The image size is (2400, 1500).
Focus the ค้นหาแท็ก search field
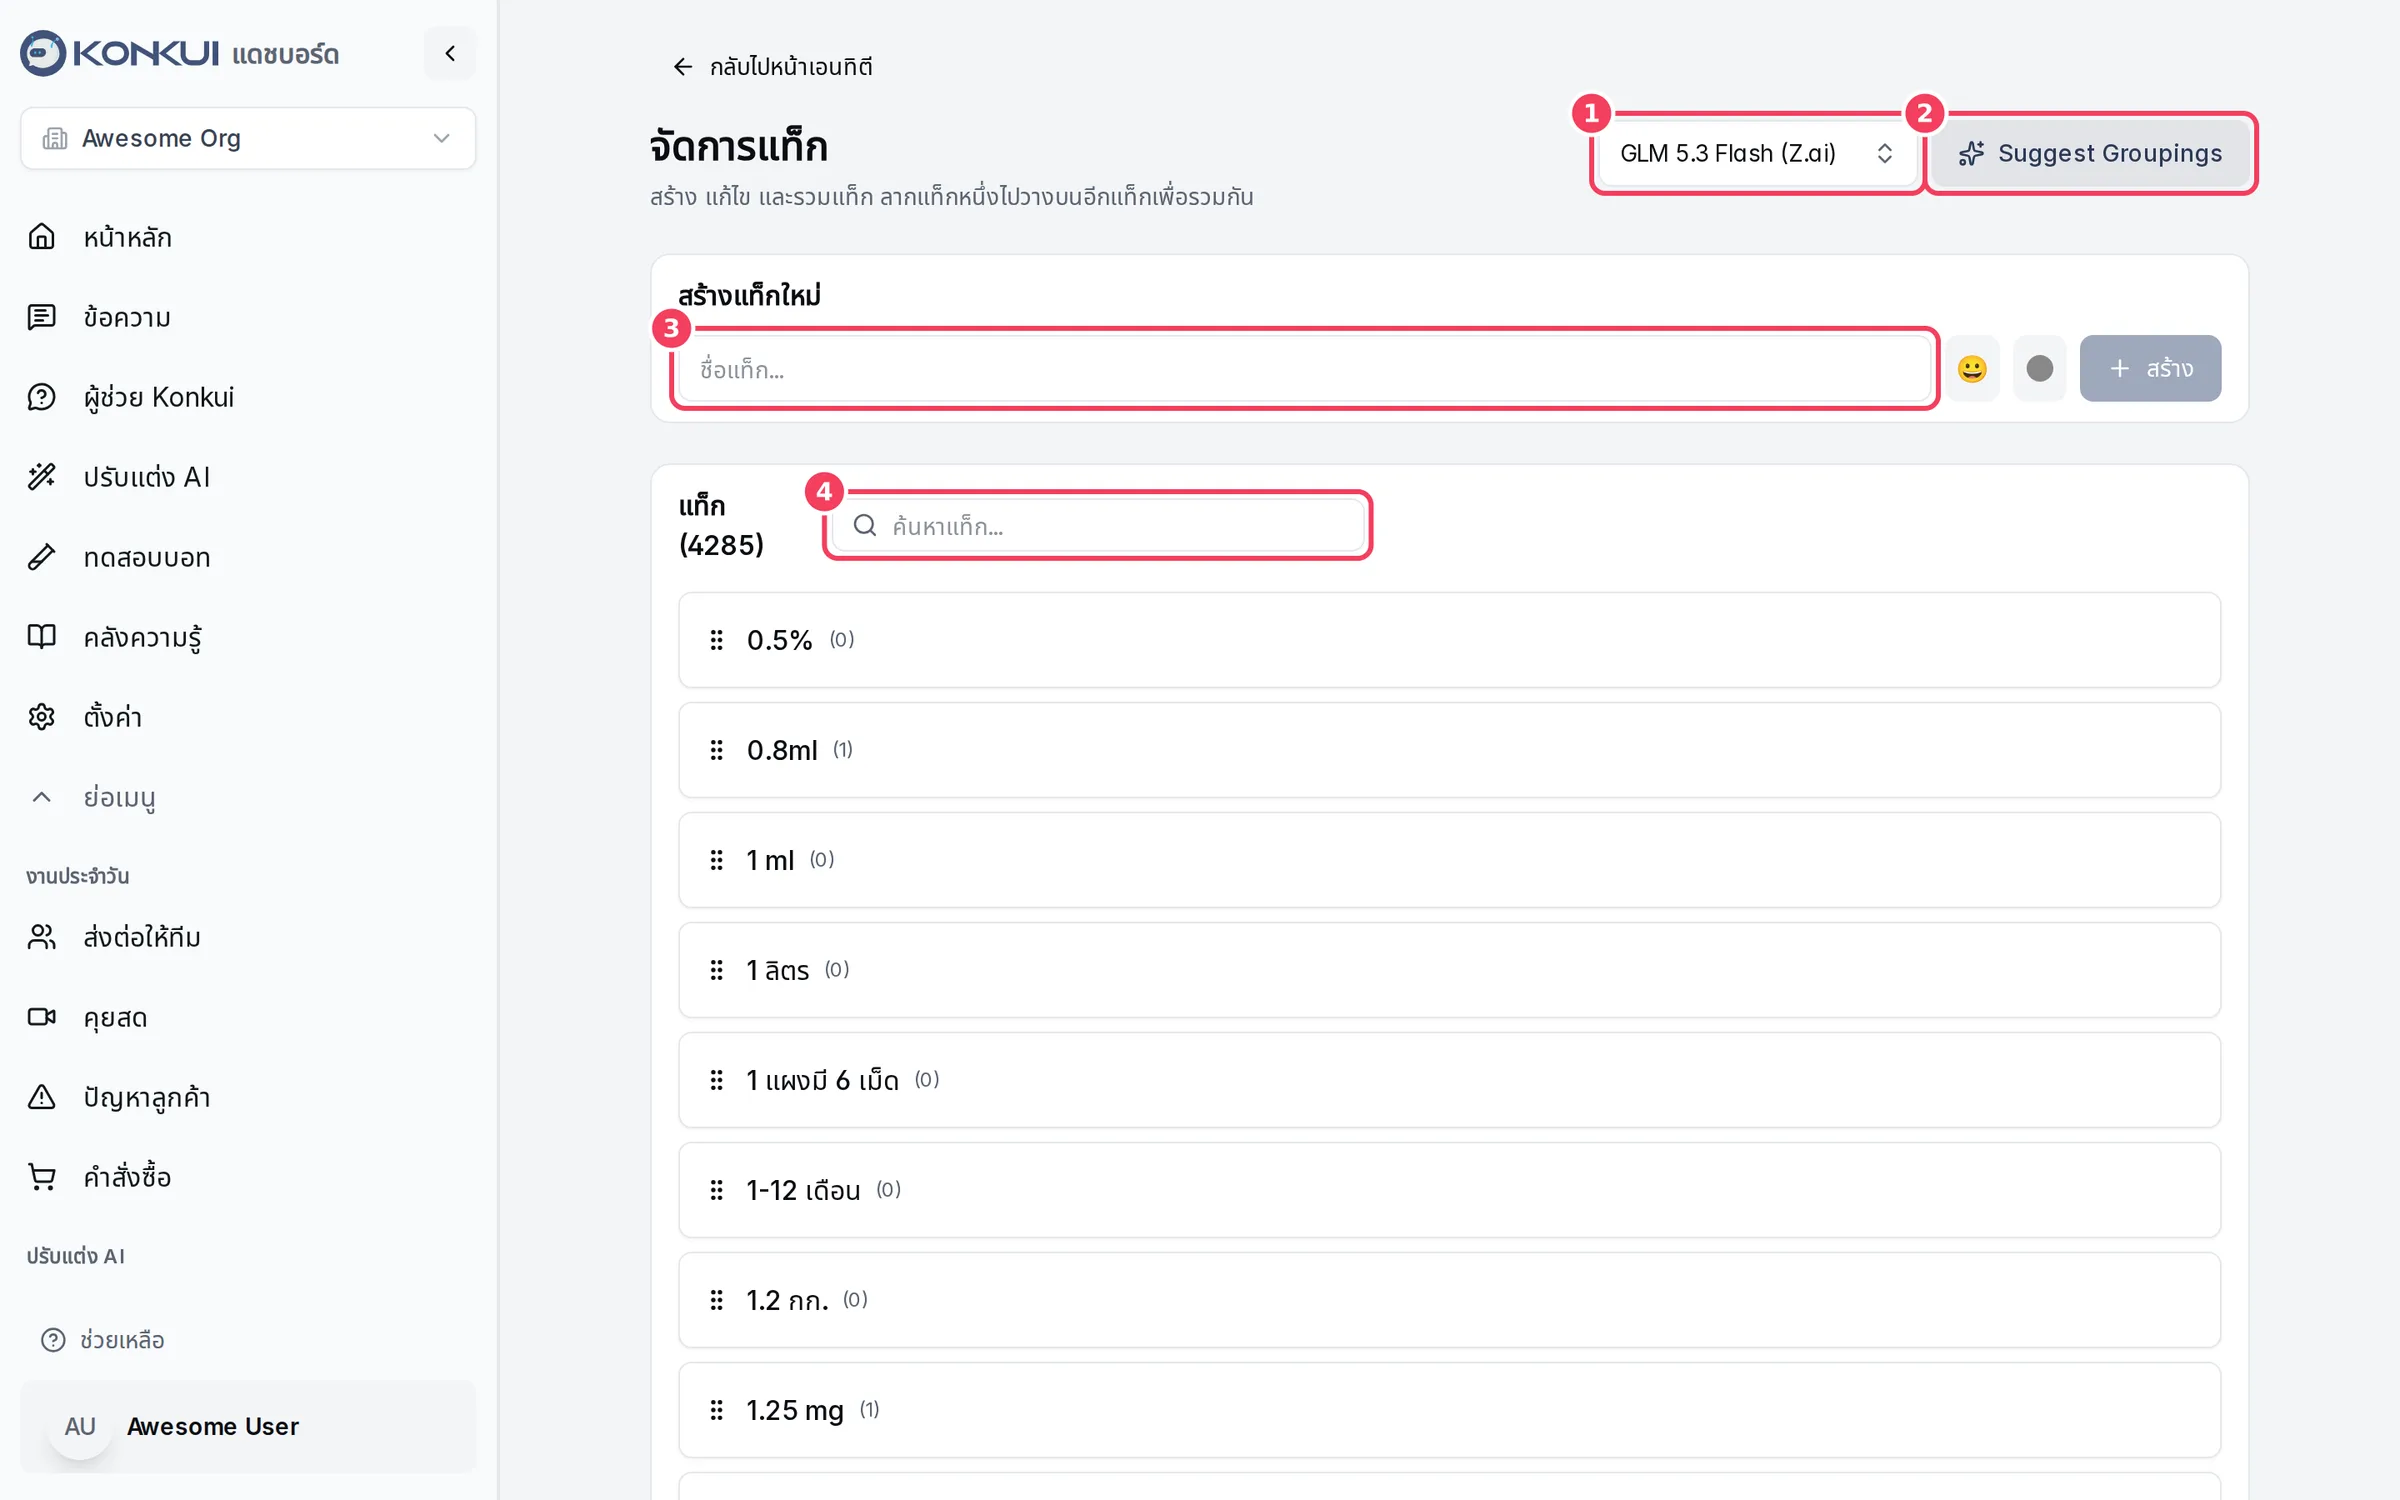[x=1098, y=526]
